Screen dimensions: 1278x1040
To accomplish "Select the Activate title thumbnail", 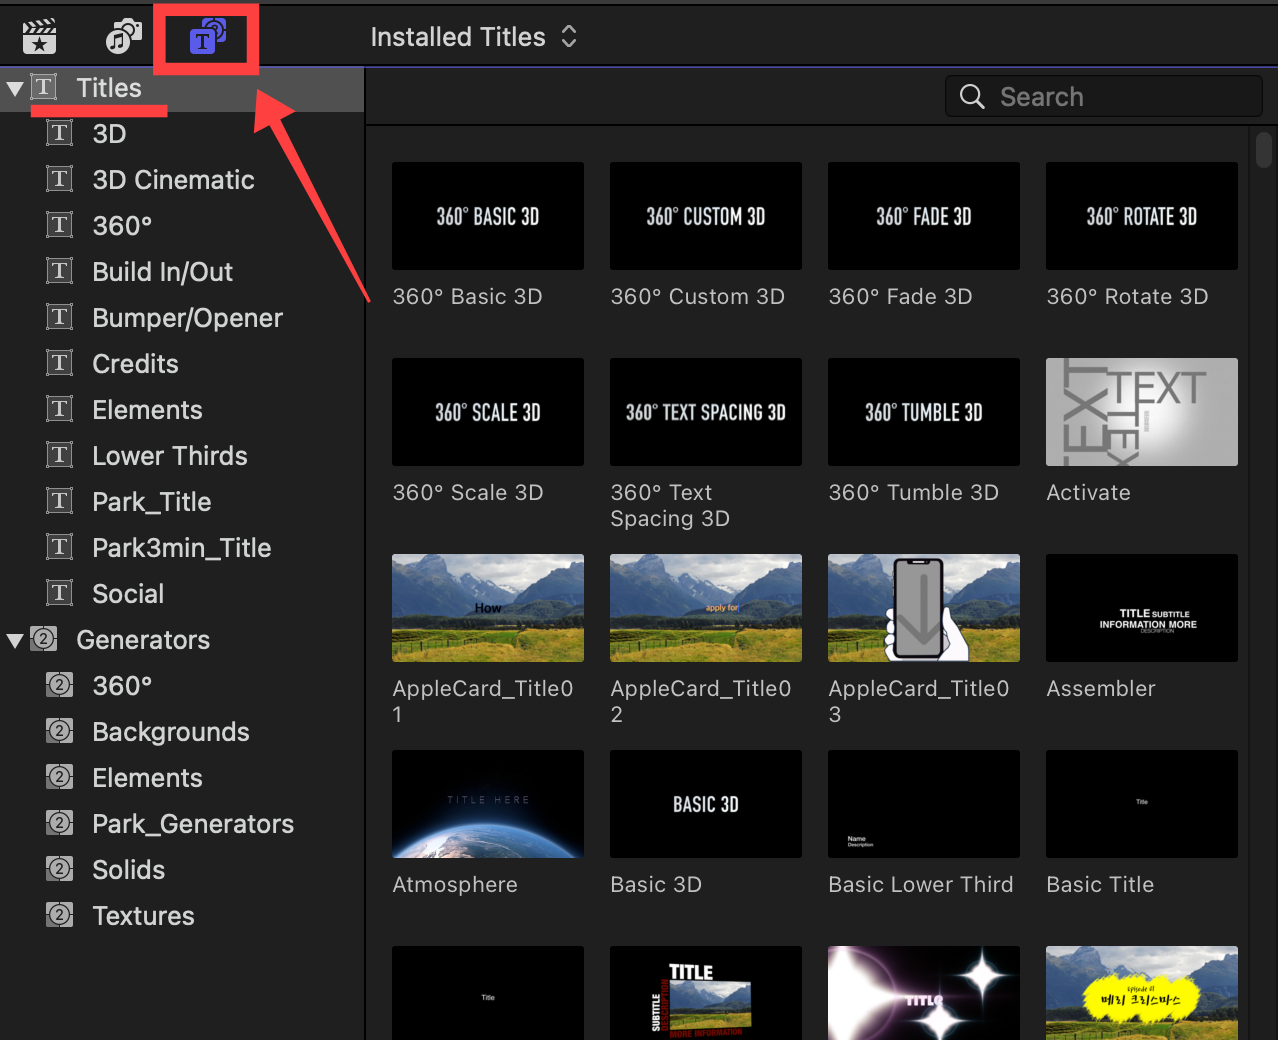I will click(1142, 412).
